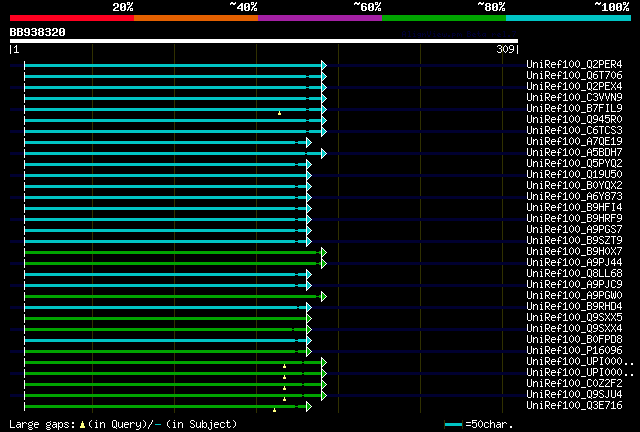Click the cyan =50char scale legend bar
The width and height of the screenshot is (640, 432).
pyautogui.click(x=453, y=425)
